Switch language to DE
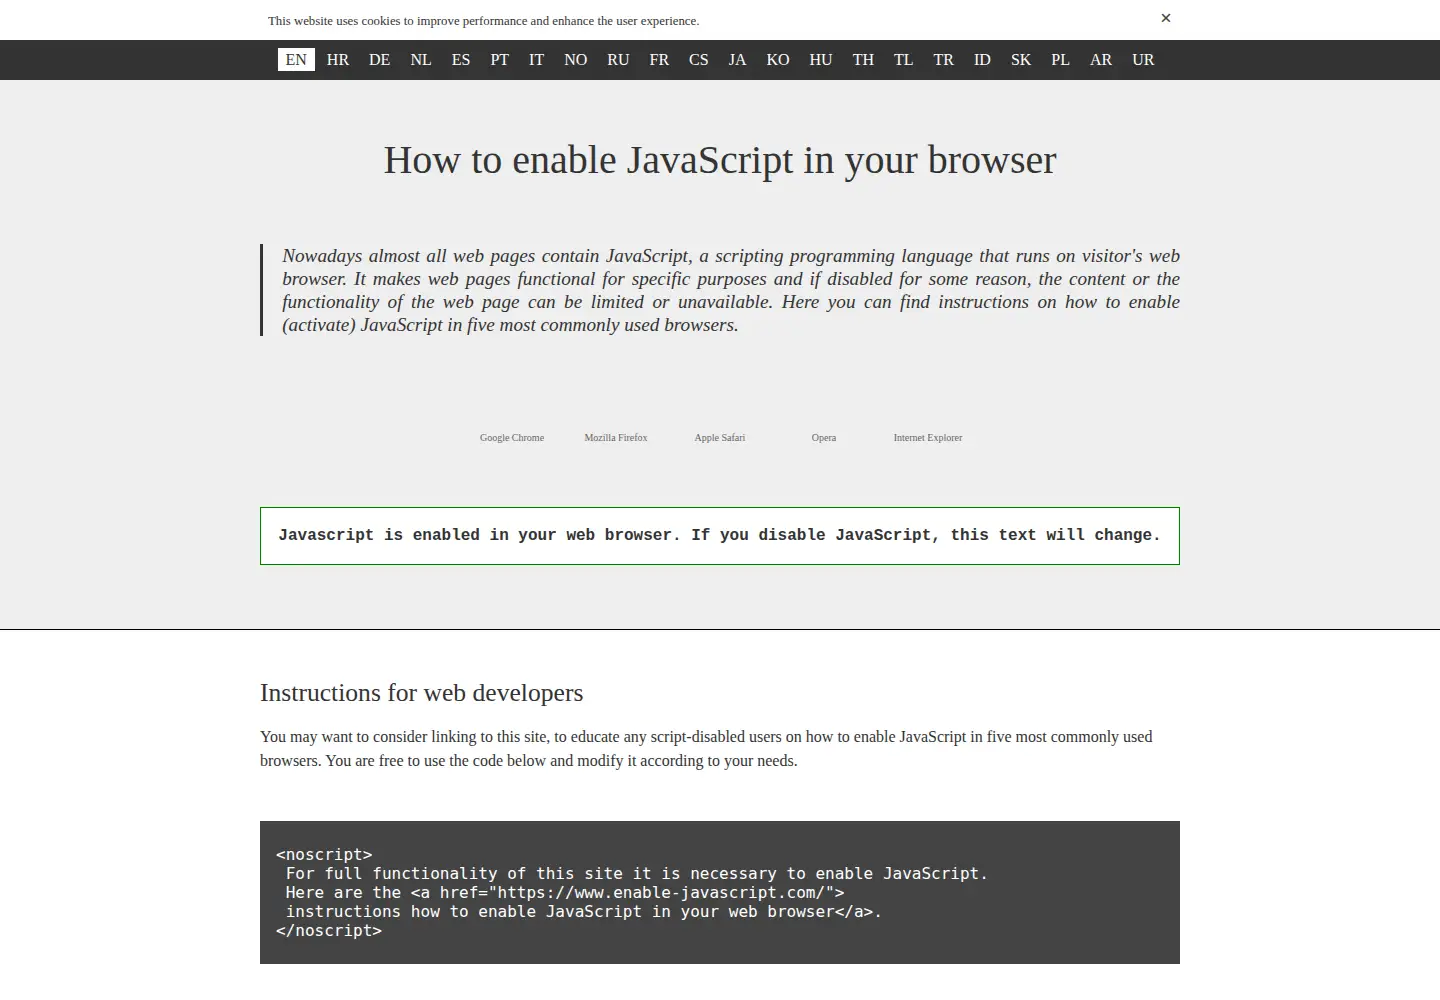 (379, 60)
